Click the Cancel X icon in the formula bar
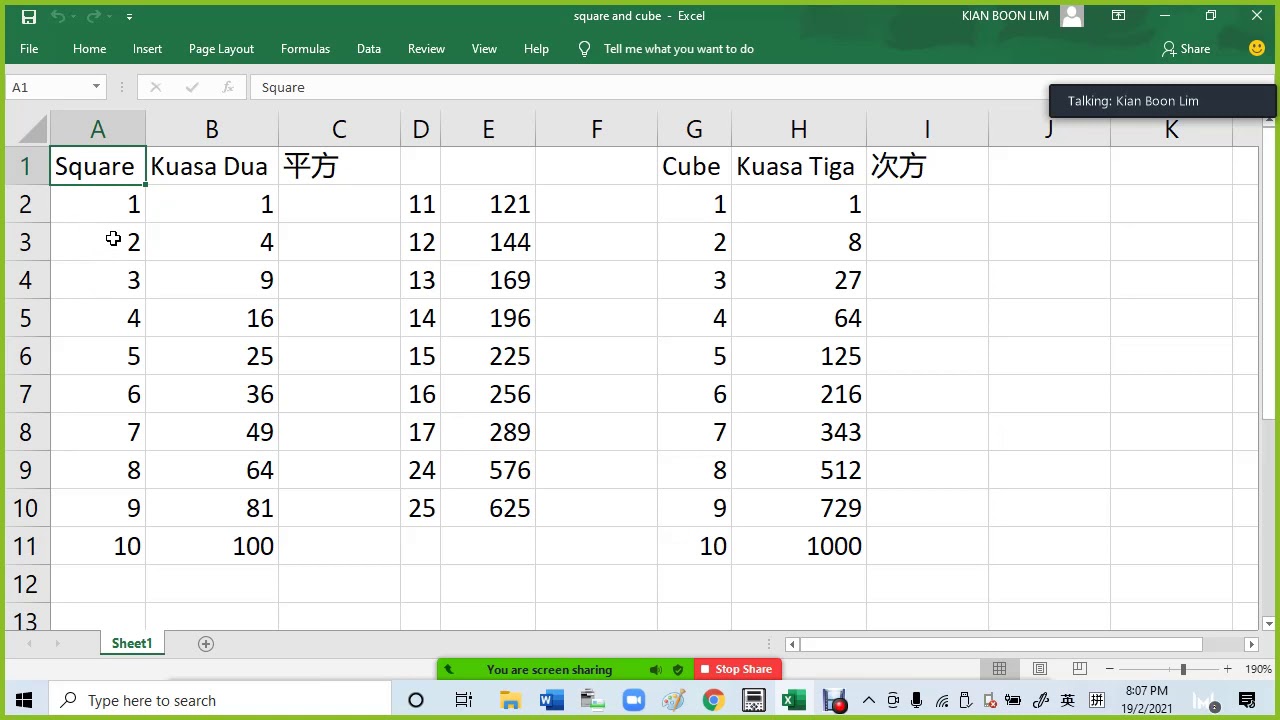The width and height of the screenshot is (1280, 720). 156,88
